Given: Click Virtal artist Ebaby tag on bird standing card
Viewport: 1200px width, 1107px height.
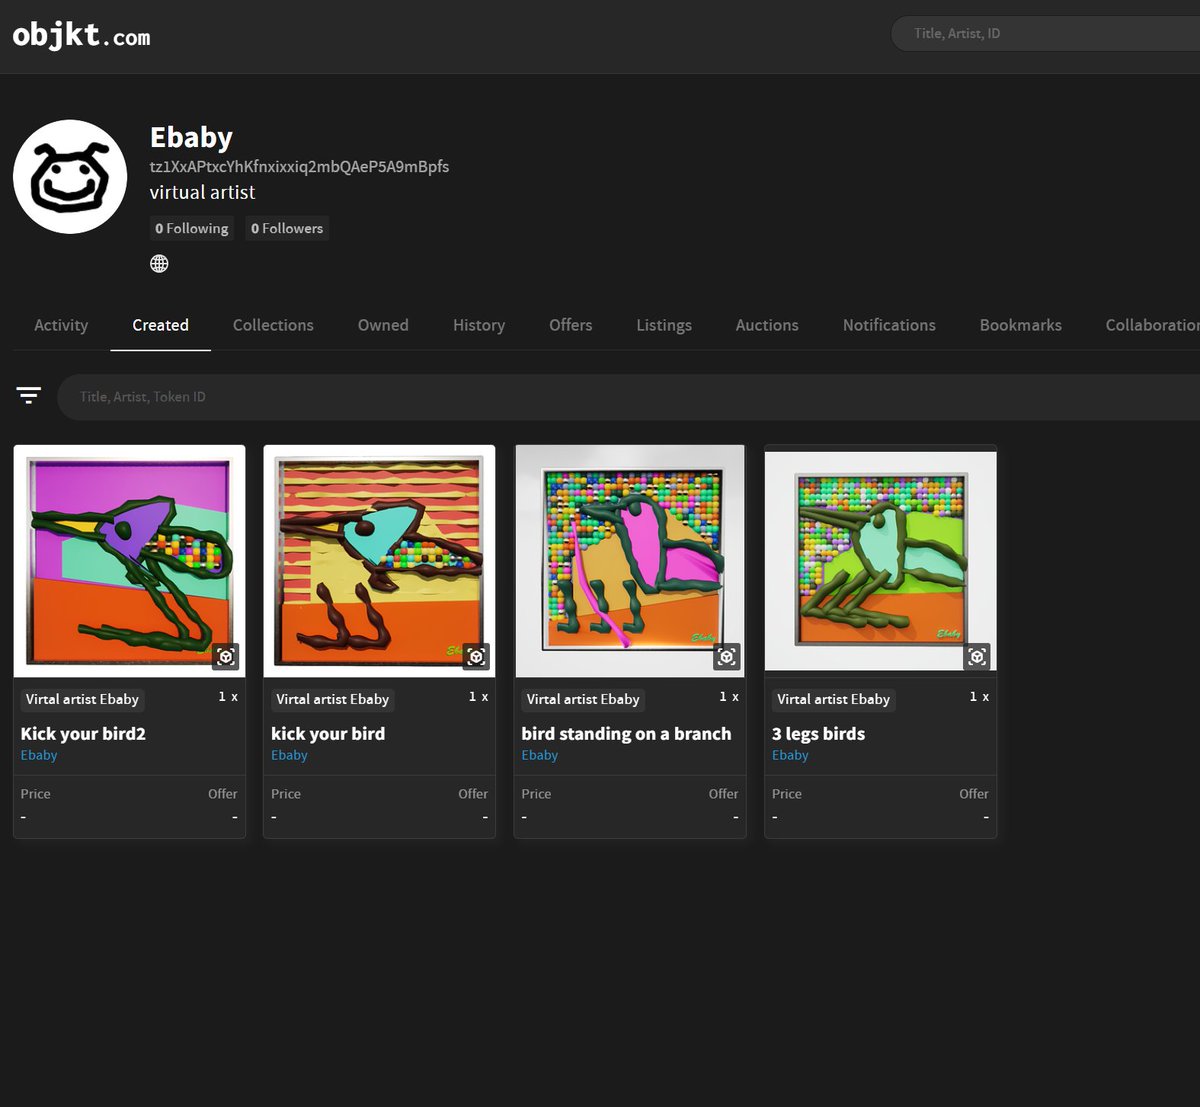Looking at the screenshot, I should point(583,700).
